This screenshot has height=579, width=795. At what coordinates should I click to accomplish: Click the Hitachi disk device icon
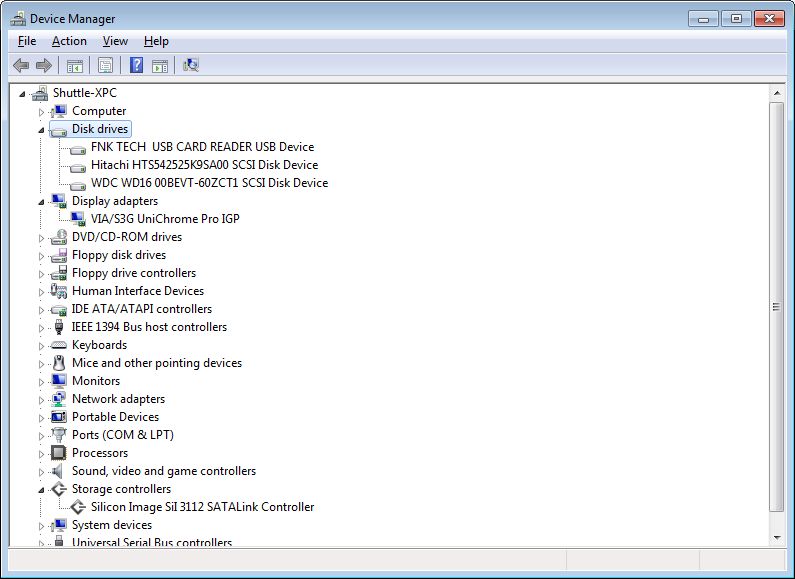tap(78, 167)
